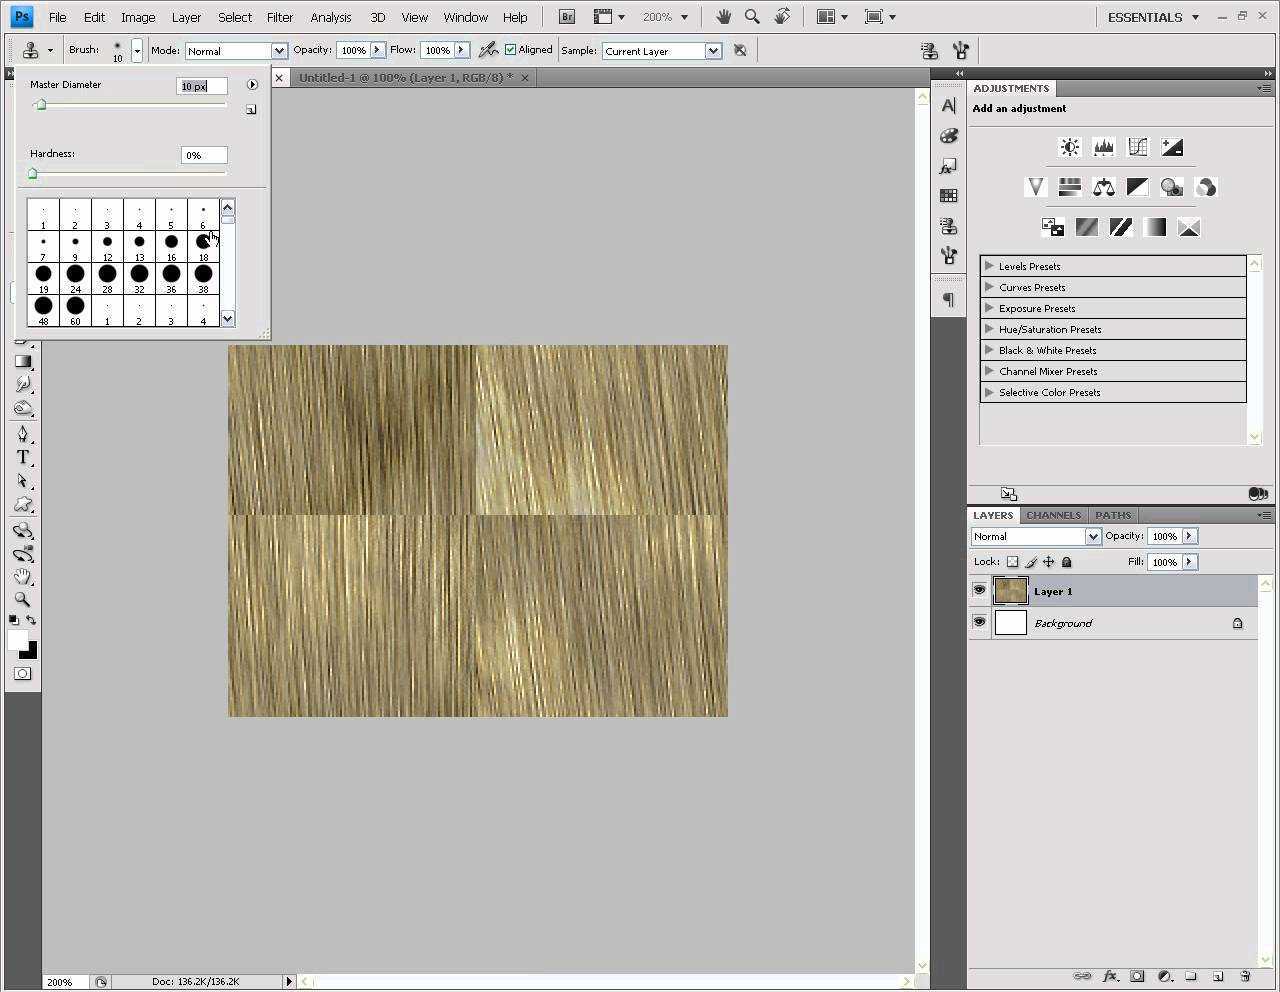Click the Curves adjustment icon
The height and width of the screenshot is (992, 1280).
(x=1138, y=147)
